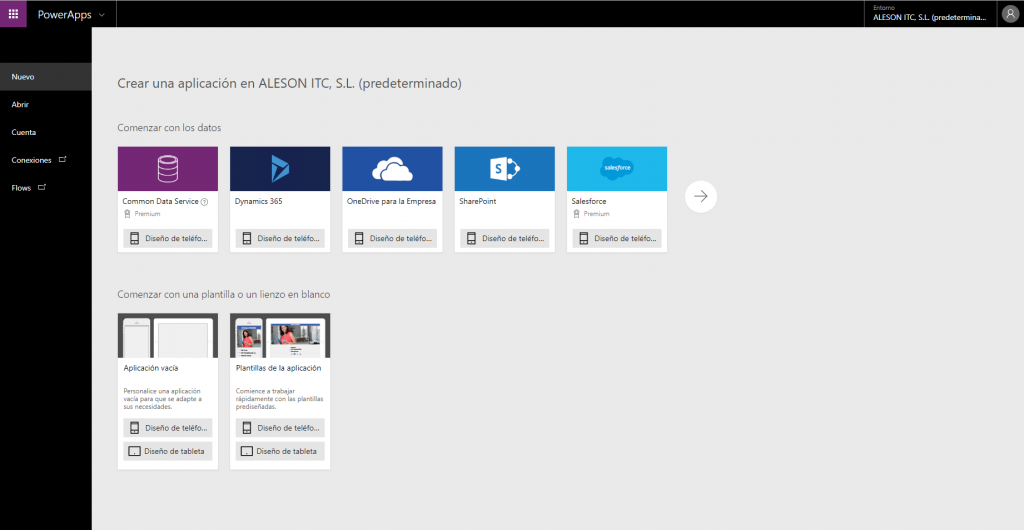Viewport: 1024px width, 530px height.
Task: Choose phone layout for Aplicación vacía
Action: coord(168,428)
